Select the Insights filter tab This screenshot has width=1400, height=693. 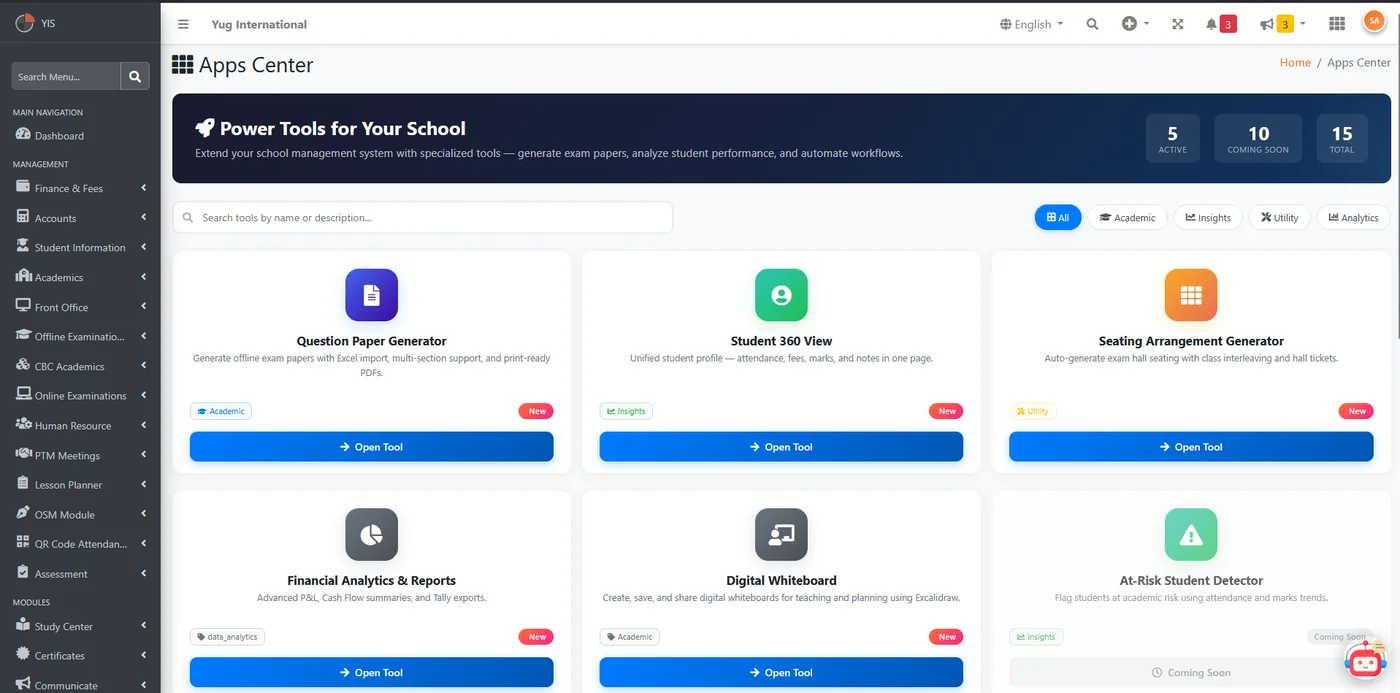[1208, 217]
